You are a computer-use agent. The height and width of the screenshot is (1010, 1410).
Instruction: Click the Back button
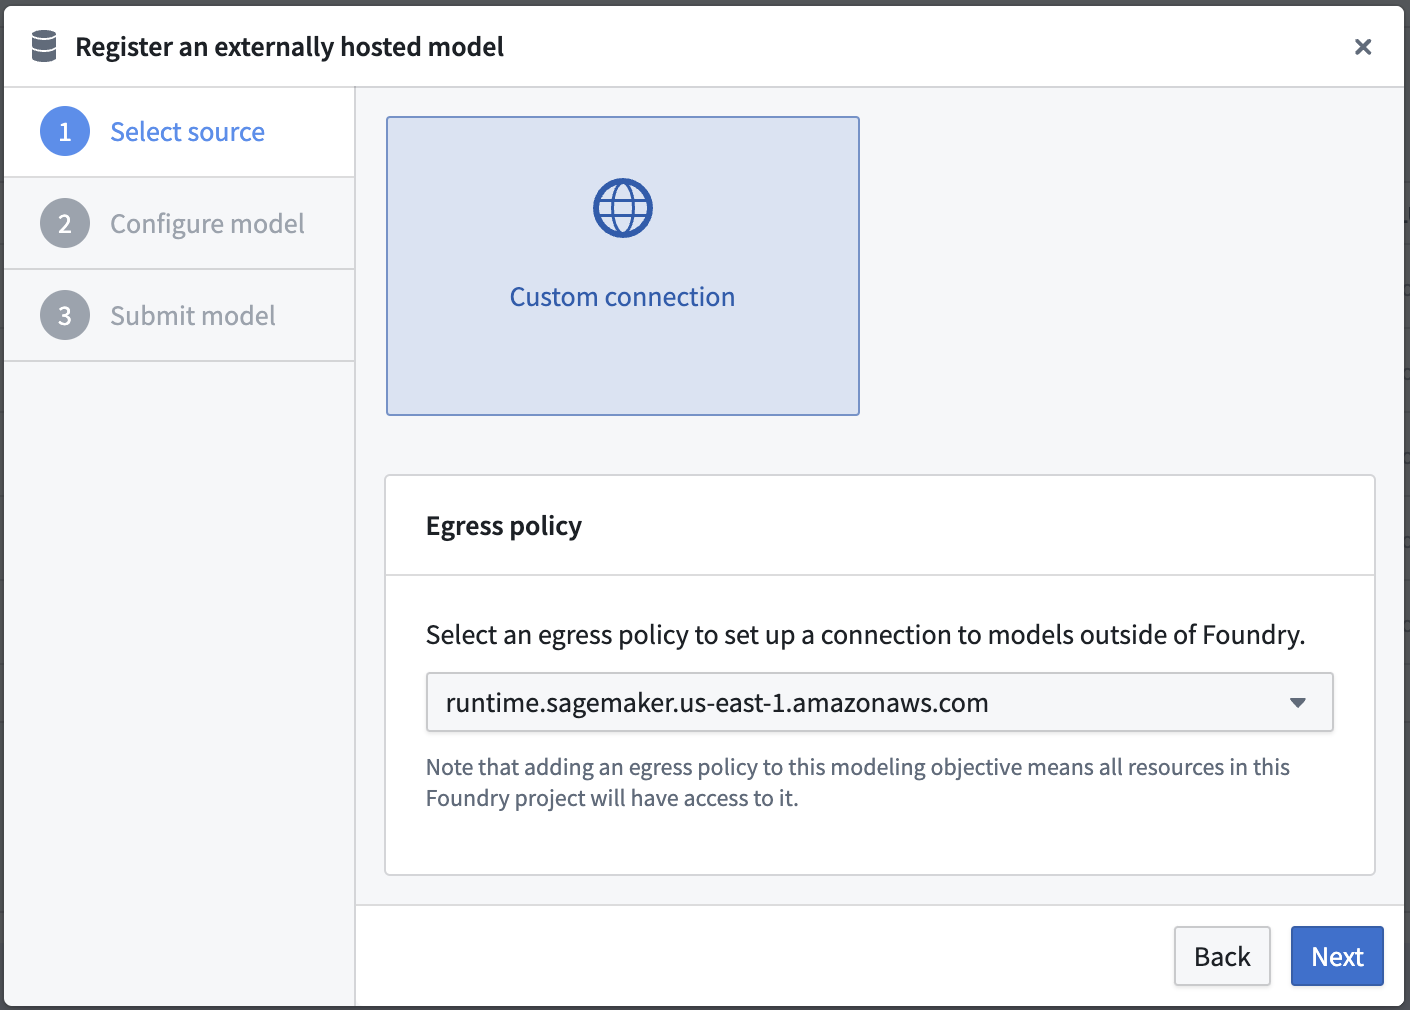[x=1222, y=956]
